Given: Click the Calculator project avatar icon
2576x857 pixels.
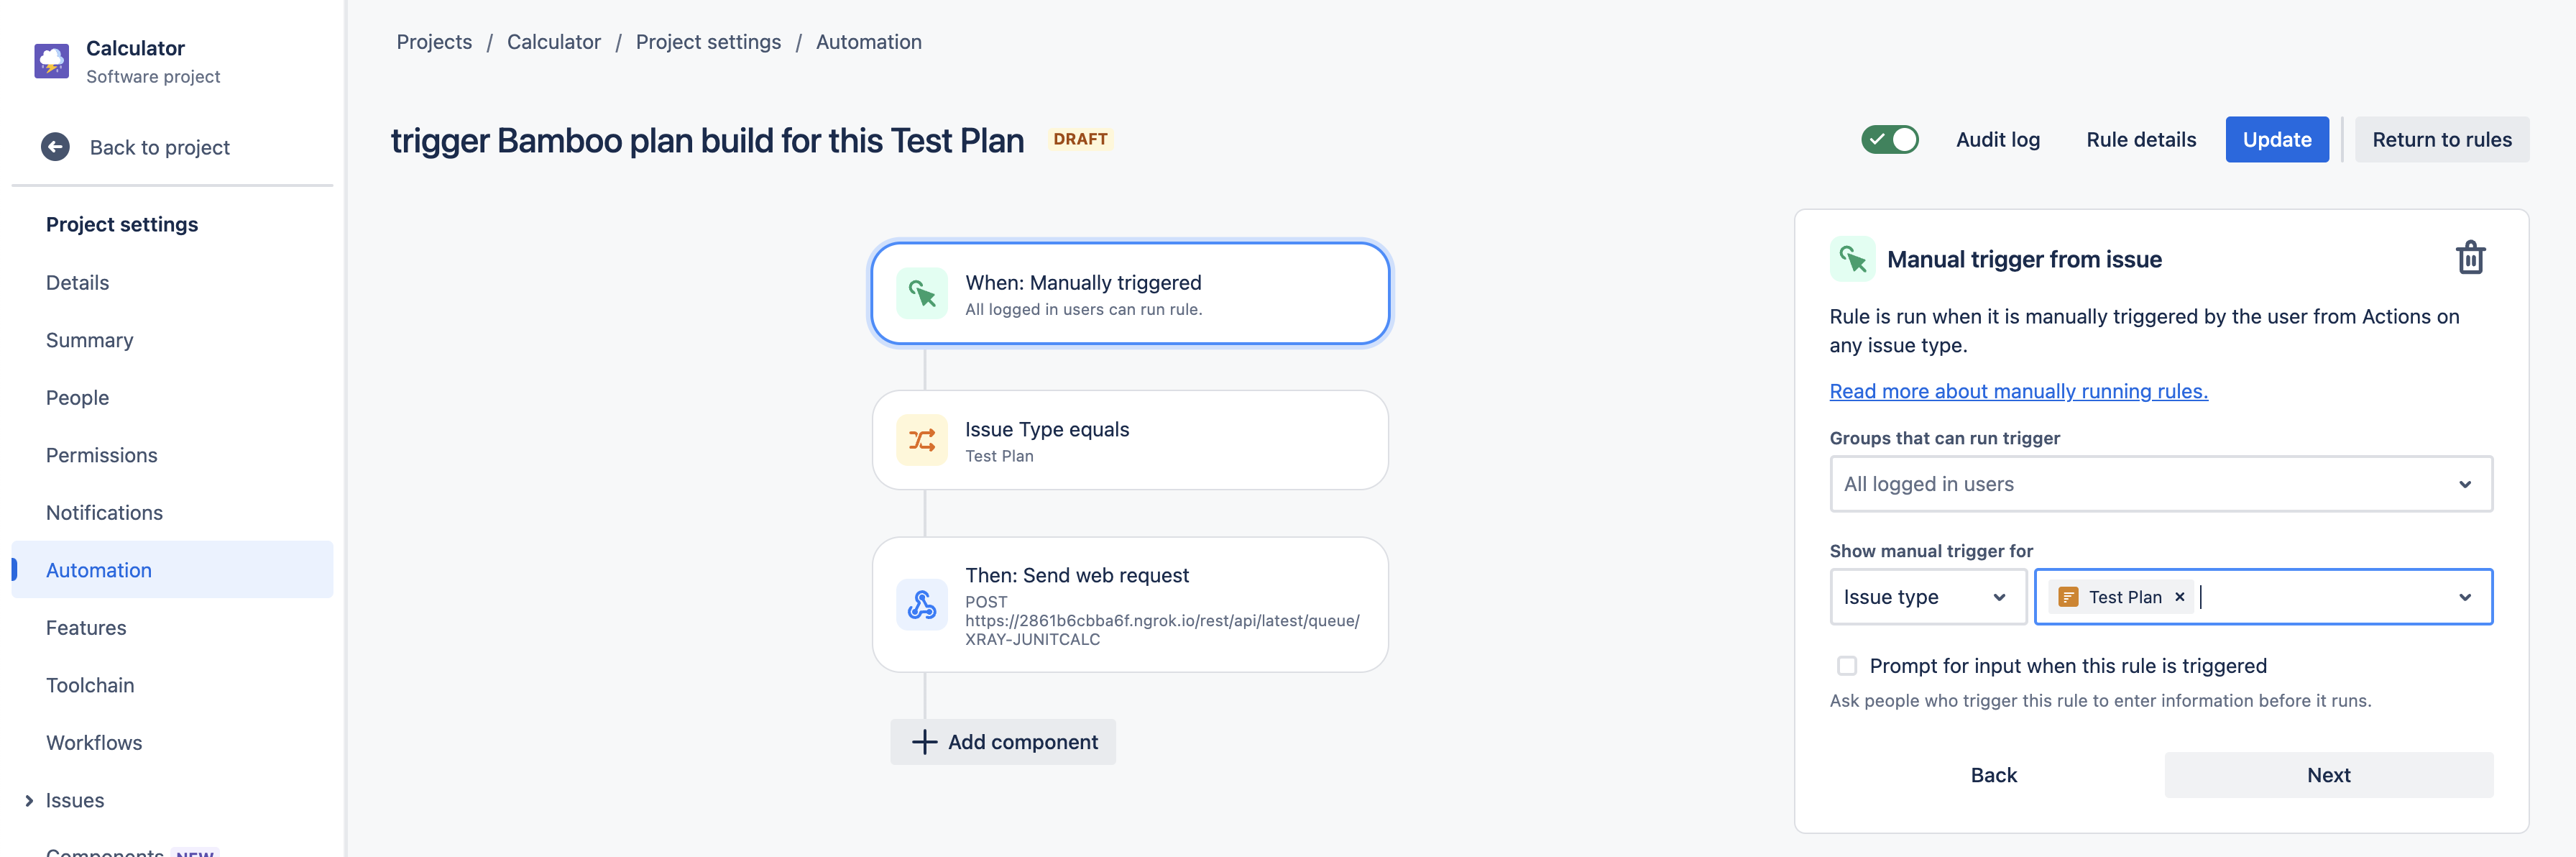Looking at the screenshot, I should [52, 61].
